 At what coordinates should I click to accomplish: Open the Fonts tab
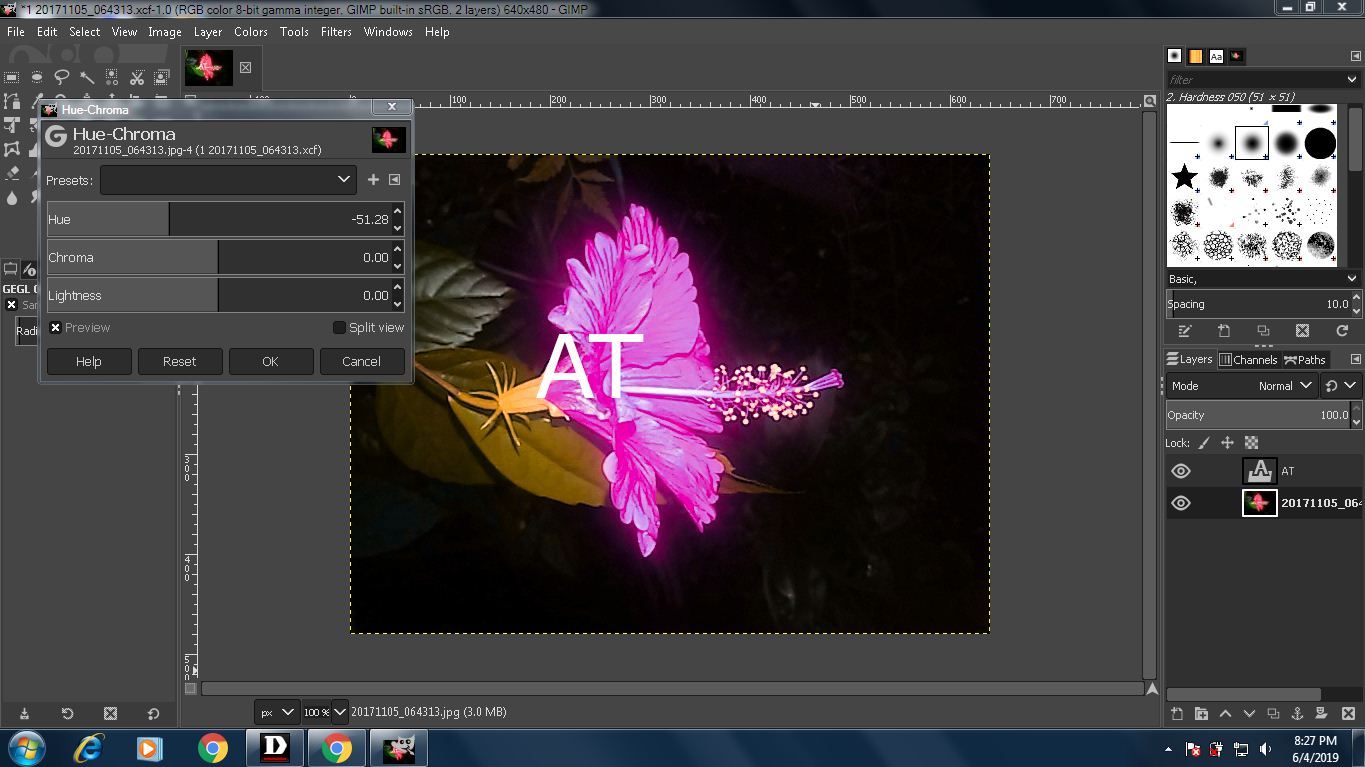point(1216,56)
